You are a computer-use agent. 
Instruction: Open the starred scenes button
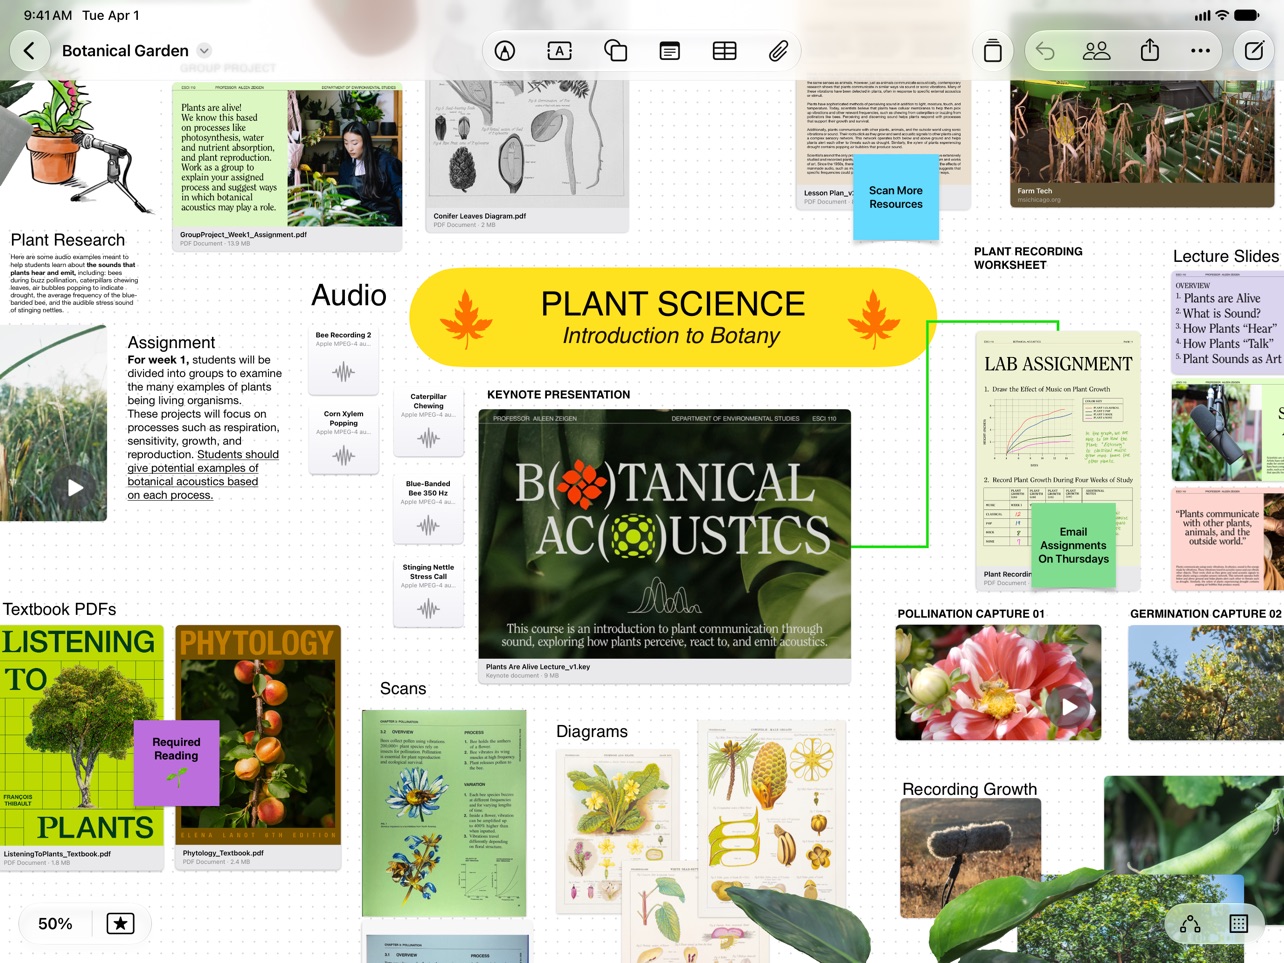tap(120, 924)
